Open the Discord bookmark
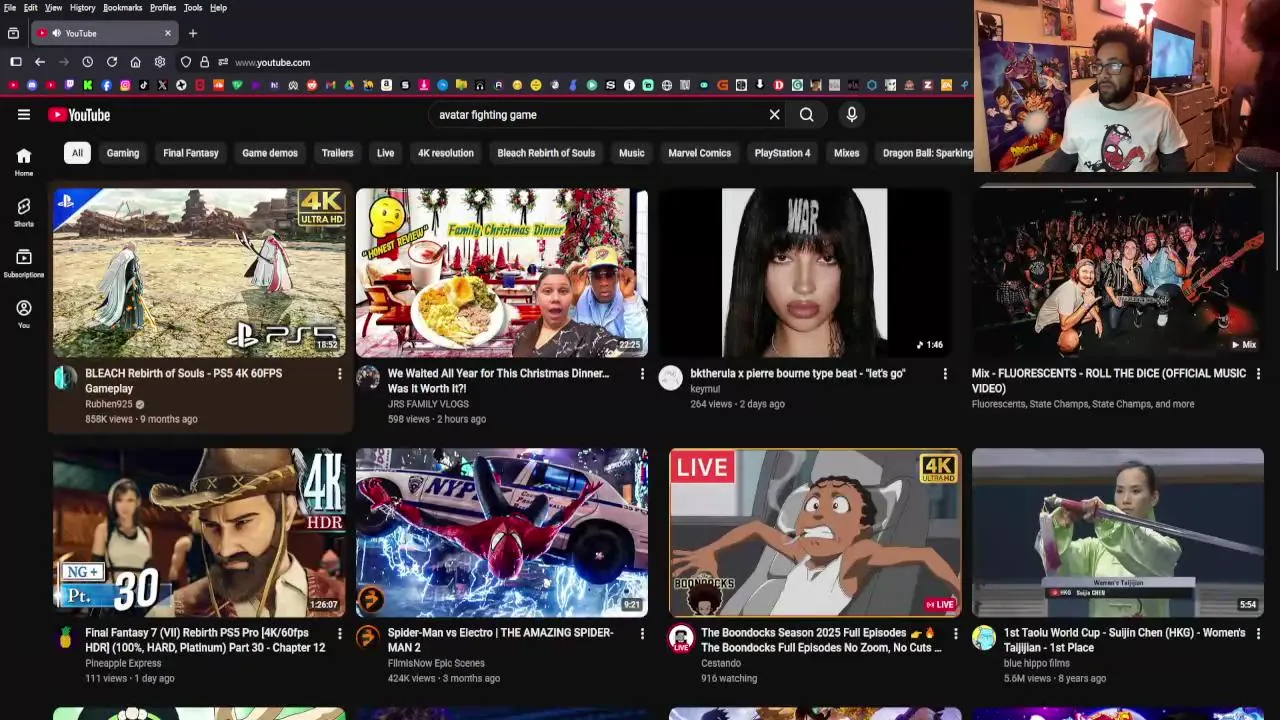 point(32,85)
